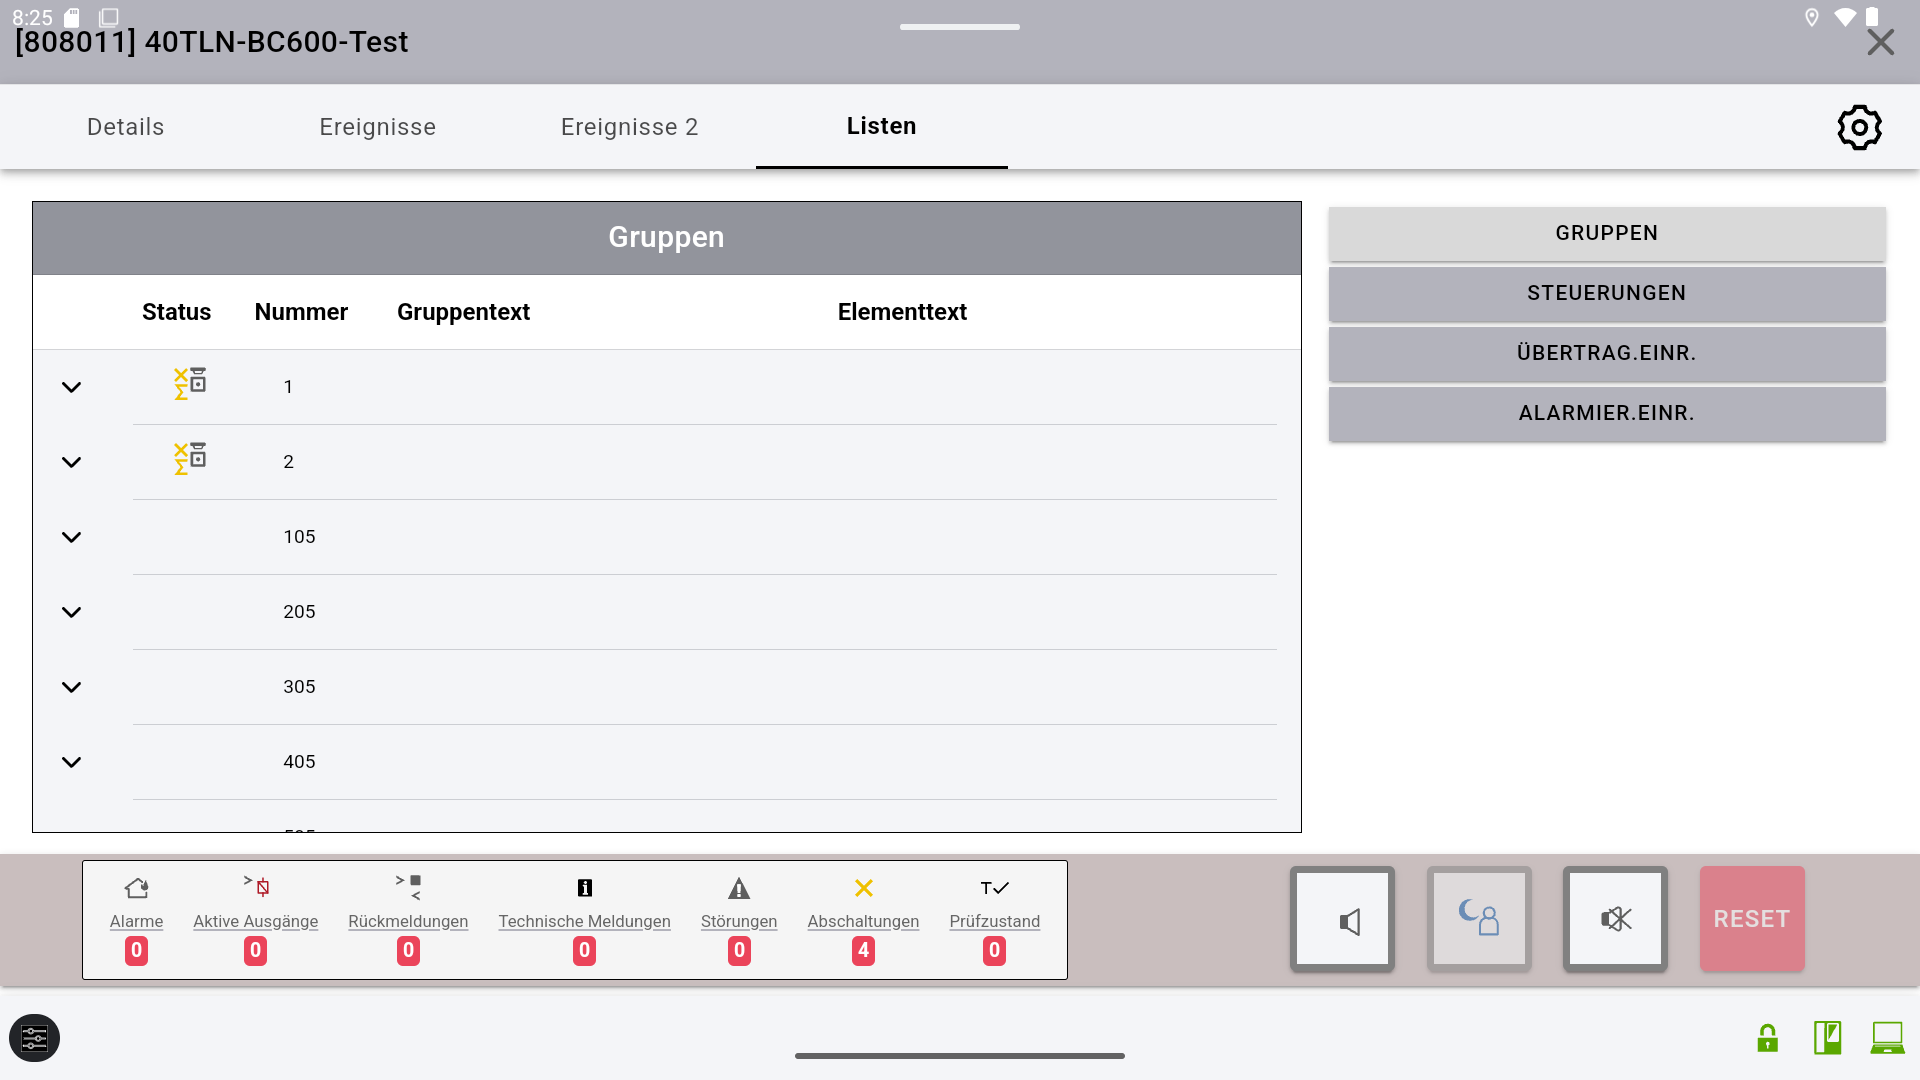Expand group 405 row
The image size is (1920, 1080).
point(71,762)
